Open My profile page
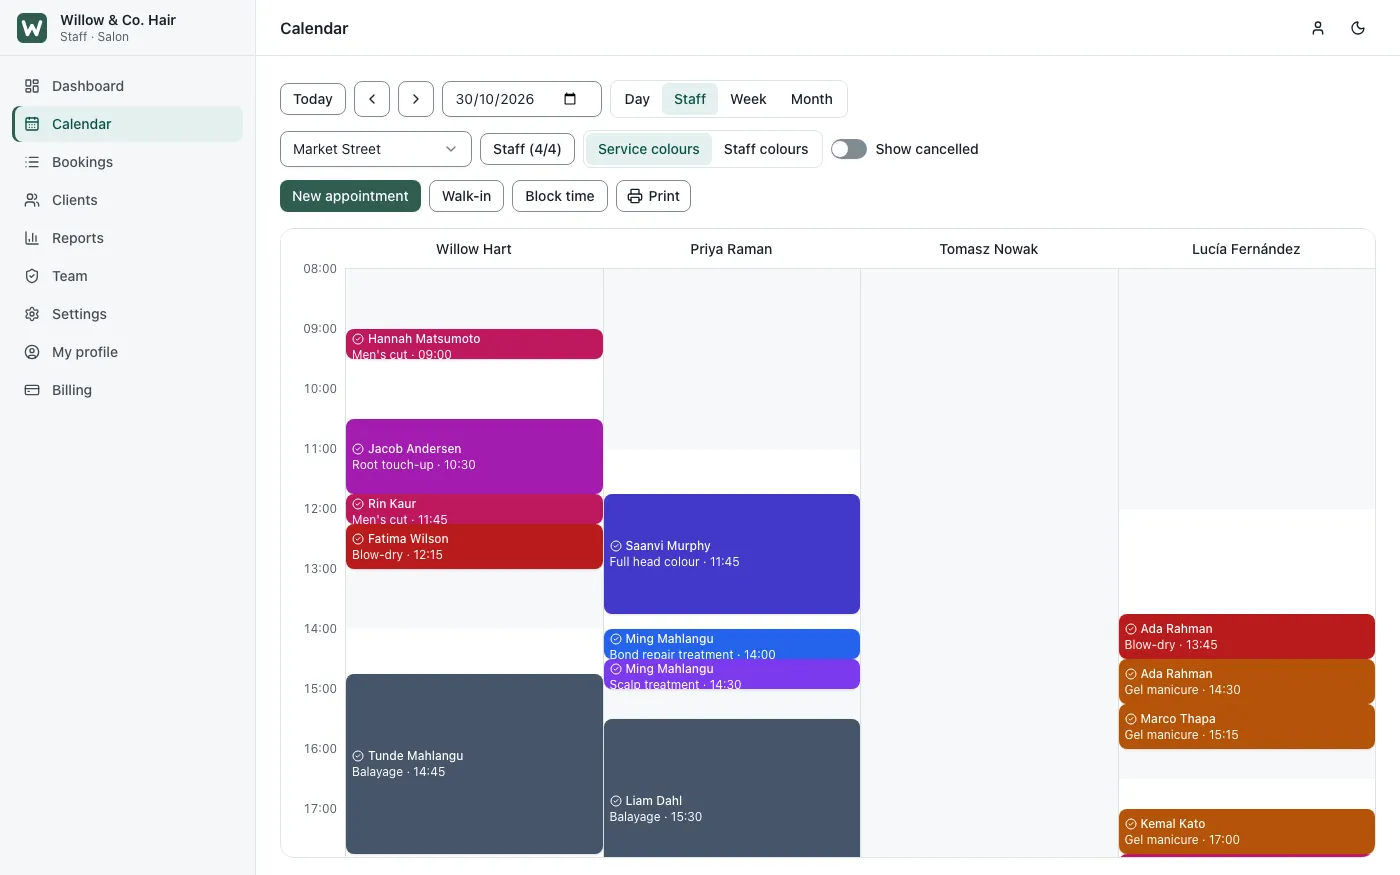This screenshot has height=875, width=1400. click(128, 352)
